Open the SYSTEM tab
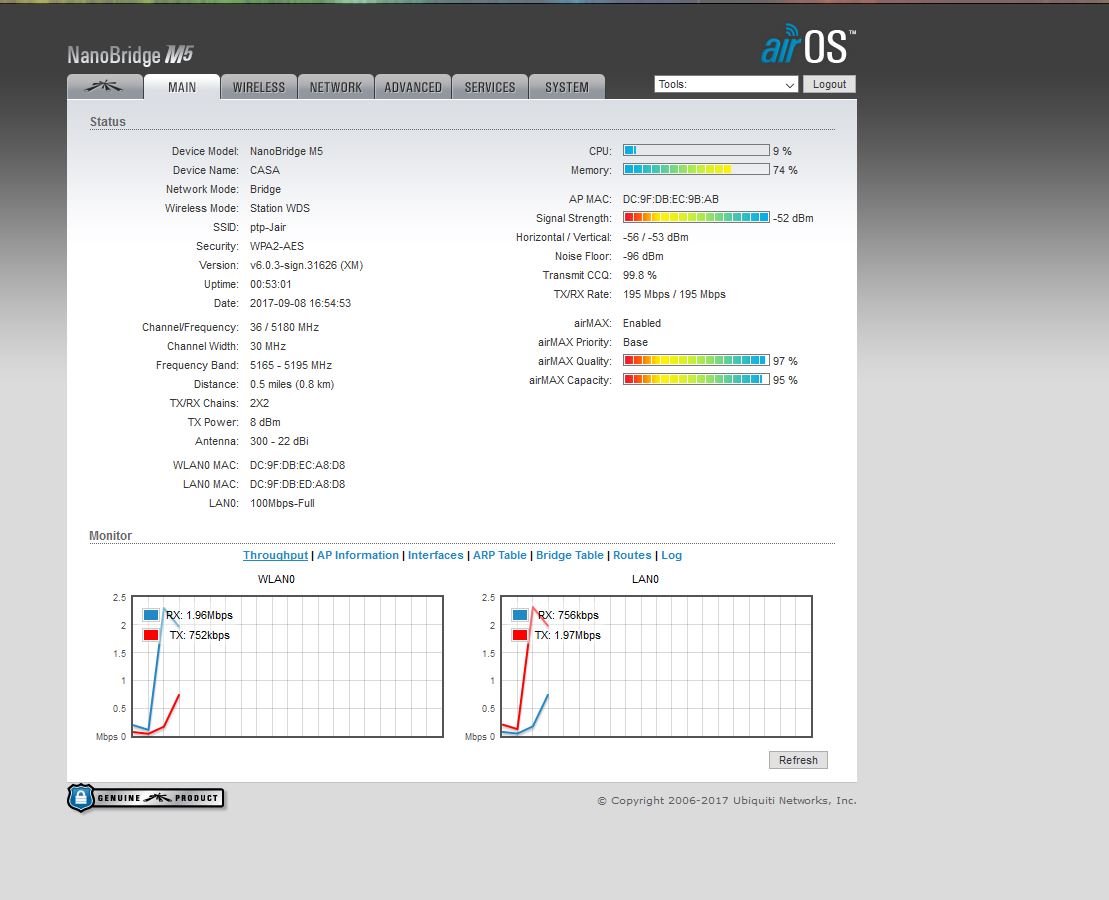The width and height of the screenshot is (1109, 900). tap(567, 87)
